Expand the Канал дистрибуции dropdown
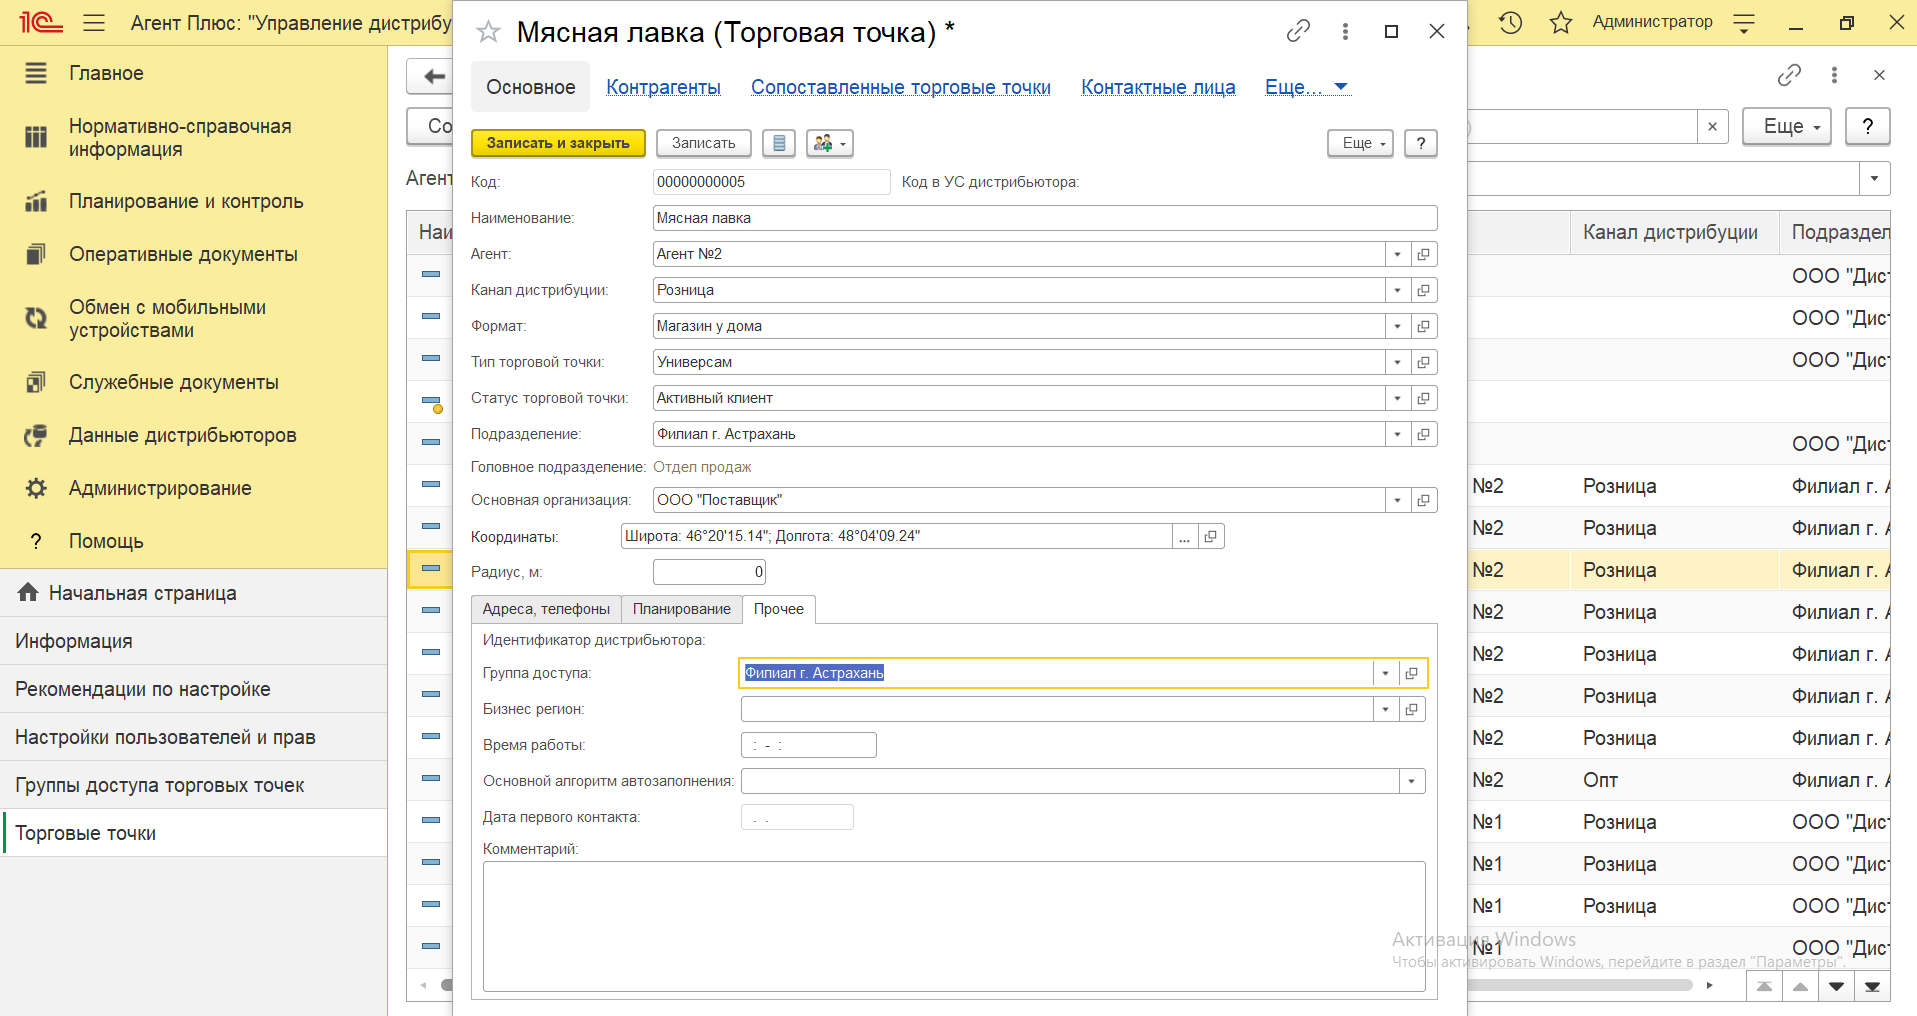The image size is (1917, 1016). pos(1398,290)
